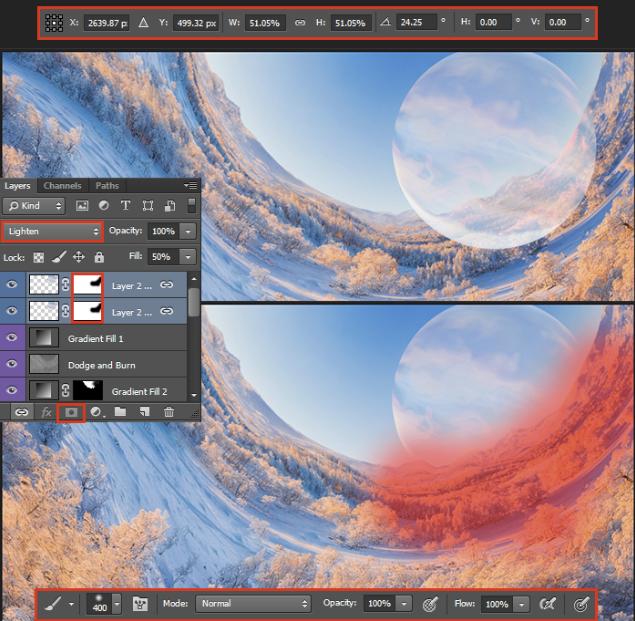The image size is (635, 621).
Task: Click the H height field showing 51.05%
Action: coord(350,23)
